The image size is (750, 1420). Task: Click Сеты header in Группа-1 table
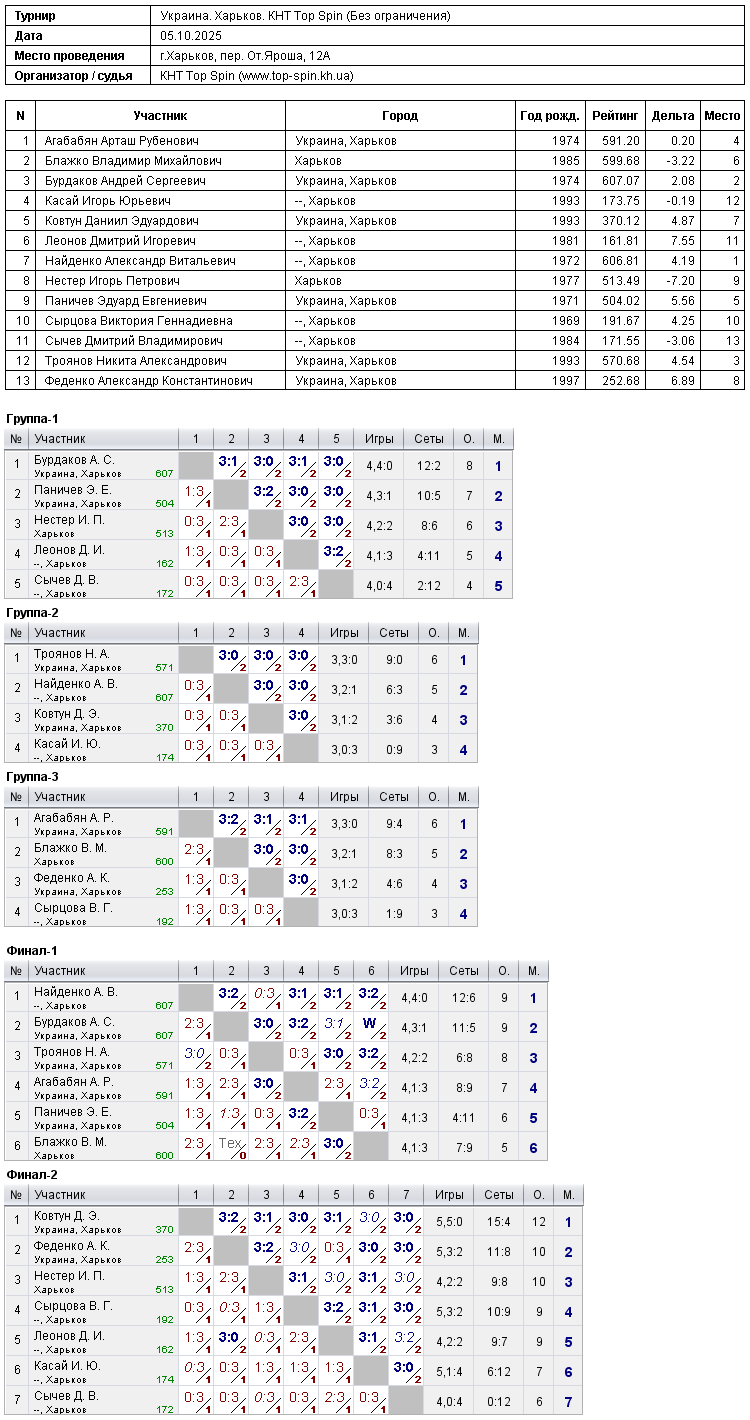point(429,439)
